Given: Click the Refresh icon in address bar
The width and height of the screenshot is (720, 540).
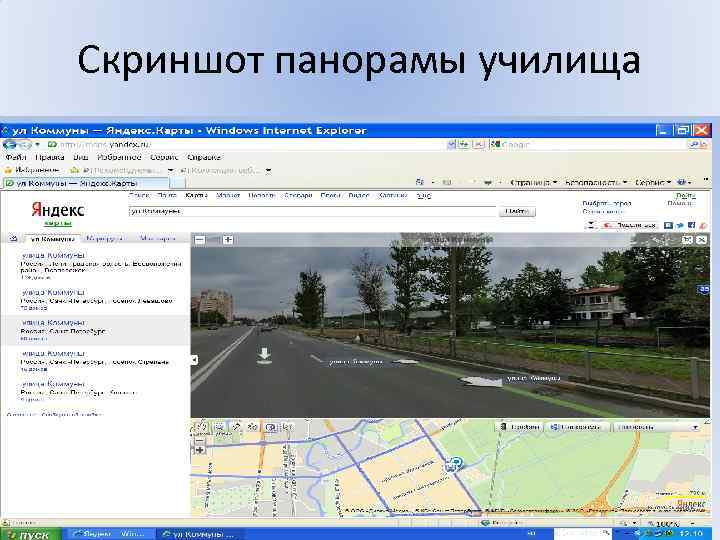Looking at the screenshot, I should [x=464, y=145].
